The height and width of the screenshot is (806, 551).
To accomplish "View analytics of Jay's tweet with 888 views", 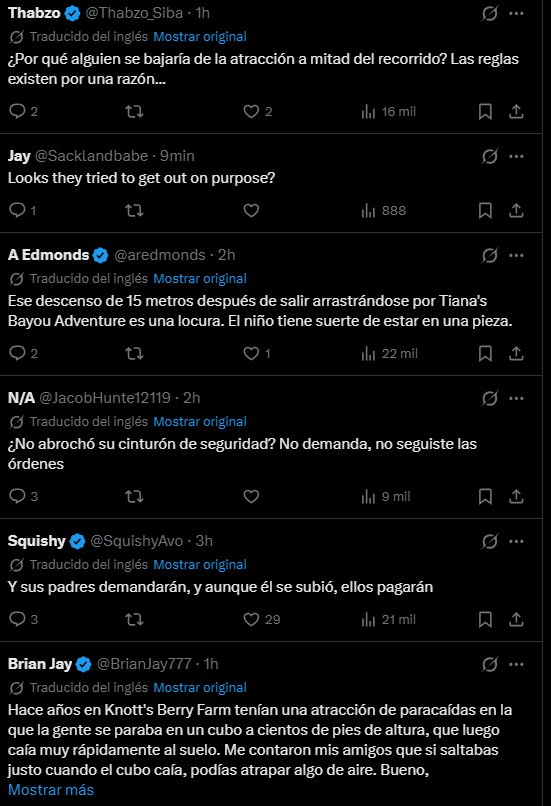I will 383,210.
